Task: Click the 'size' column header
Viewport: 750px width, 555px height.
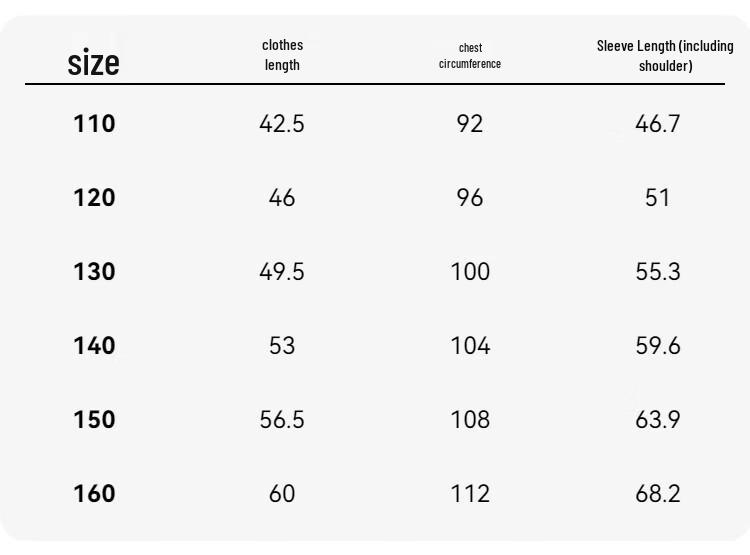Action: 93,62
